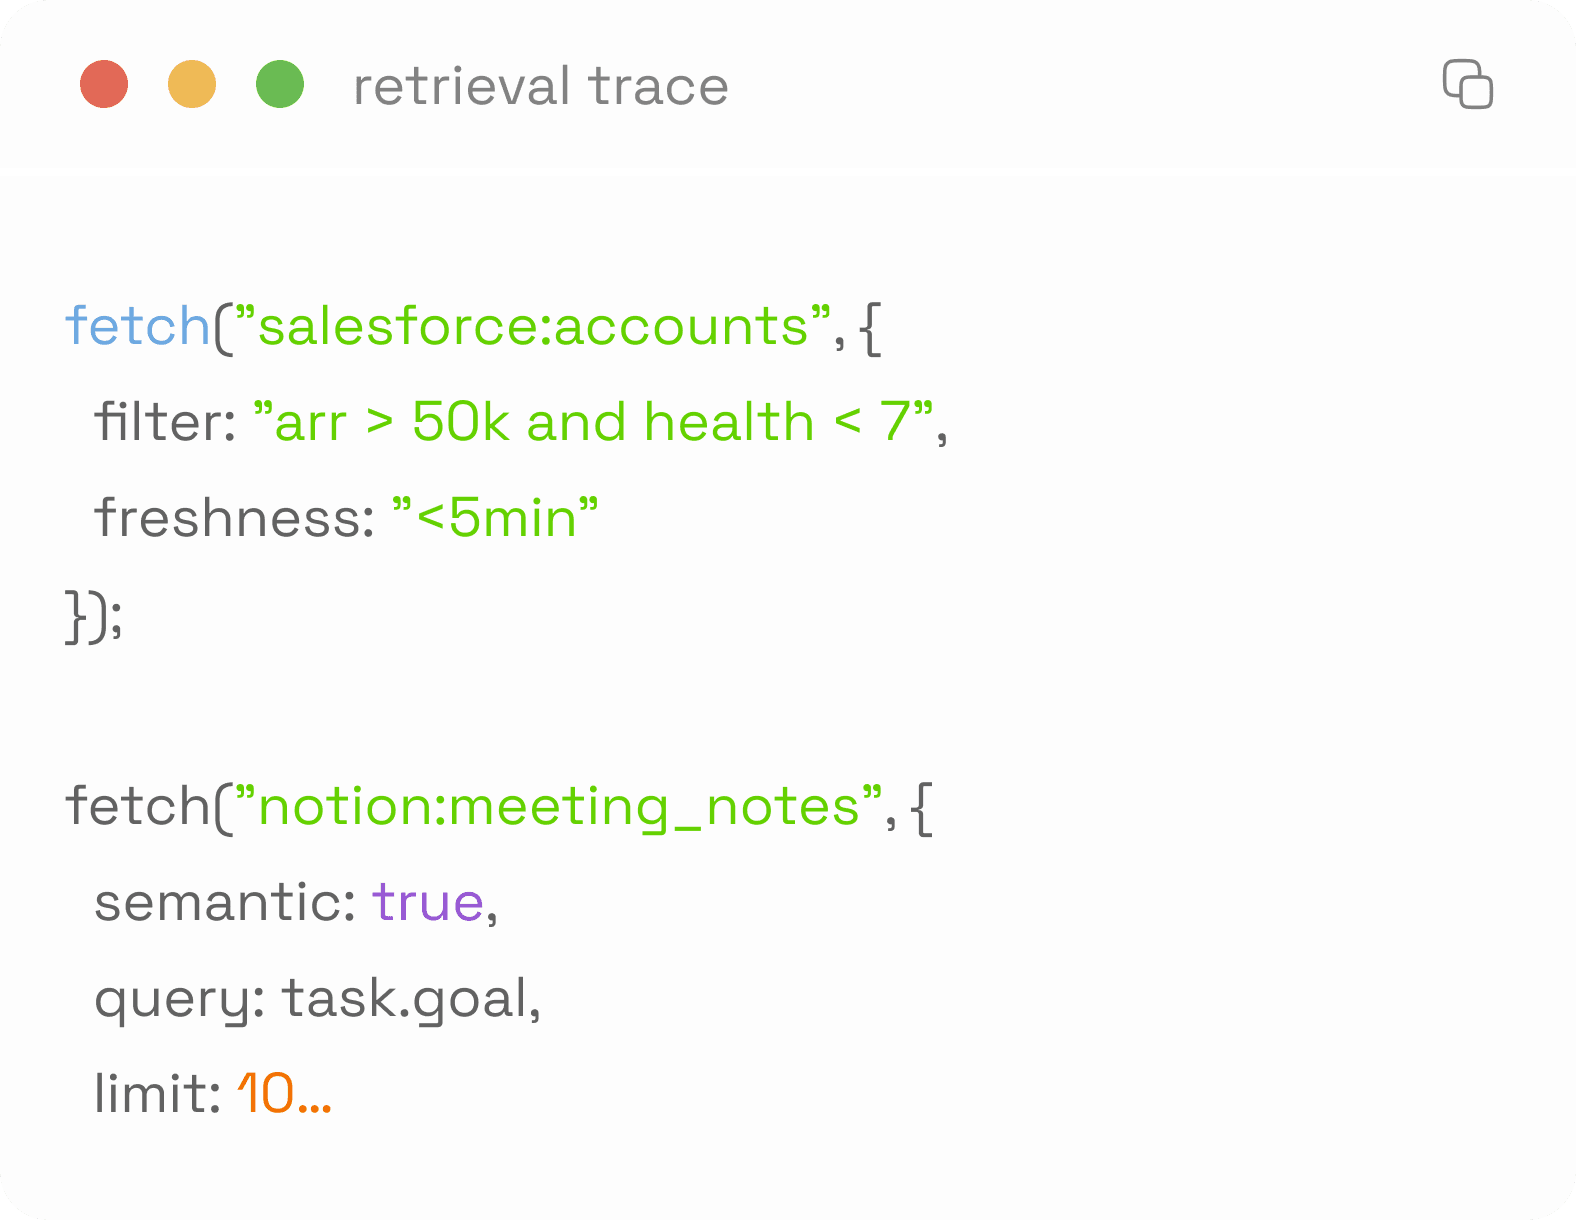Screen dimensions: 1576x1220
Task: Click the "notion:meeting_notes" string
Action: pyautogui.click(x=558, y=805)
